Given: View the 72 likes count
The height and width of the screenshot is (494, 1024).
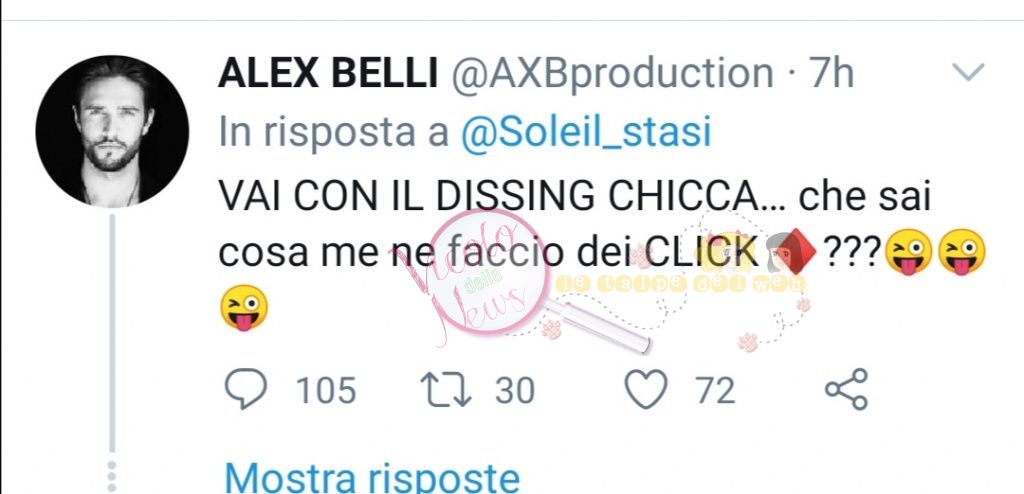Looking at the screenshot, I should [715, 391].
